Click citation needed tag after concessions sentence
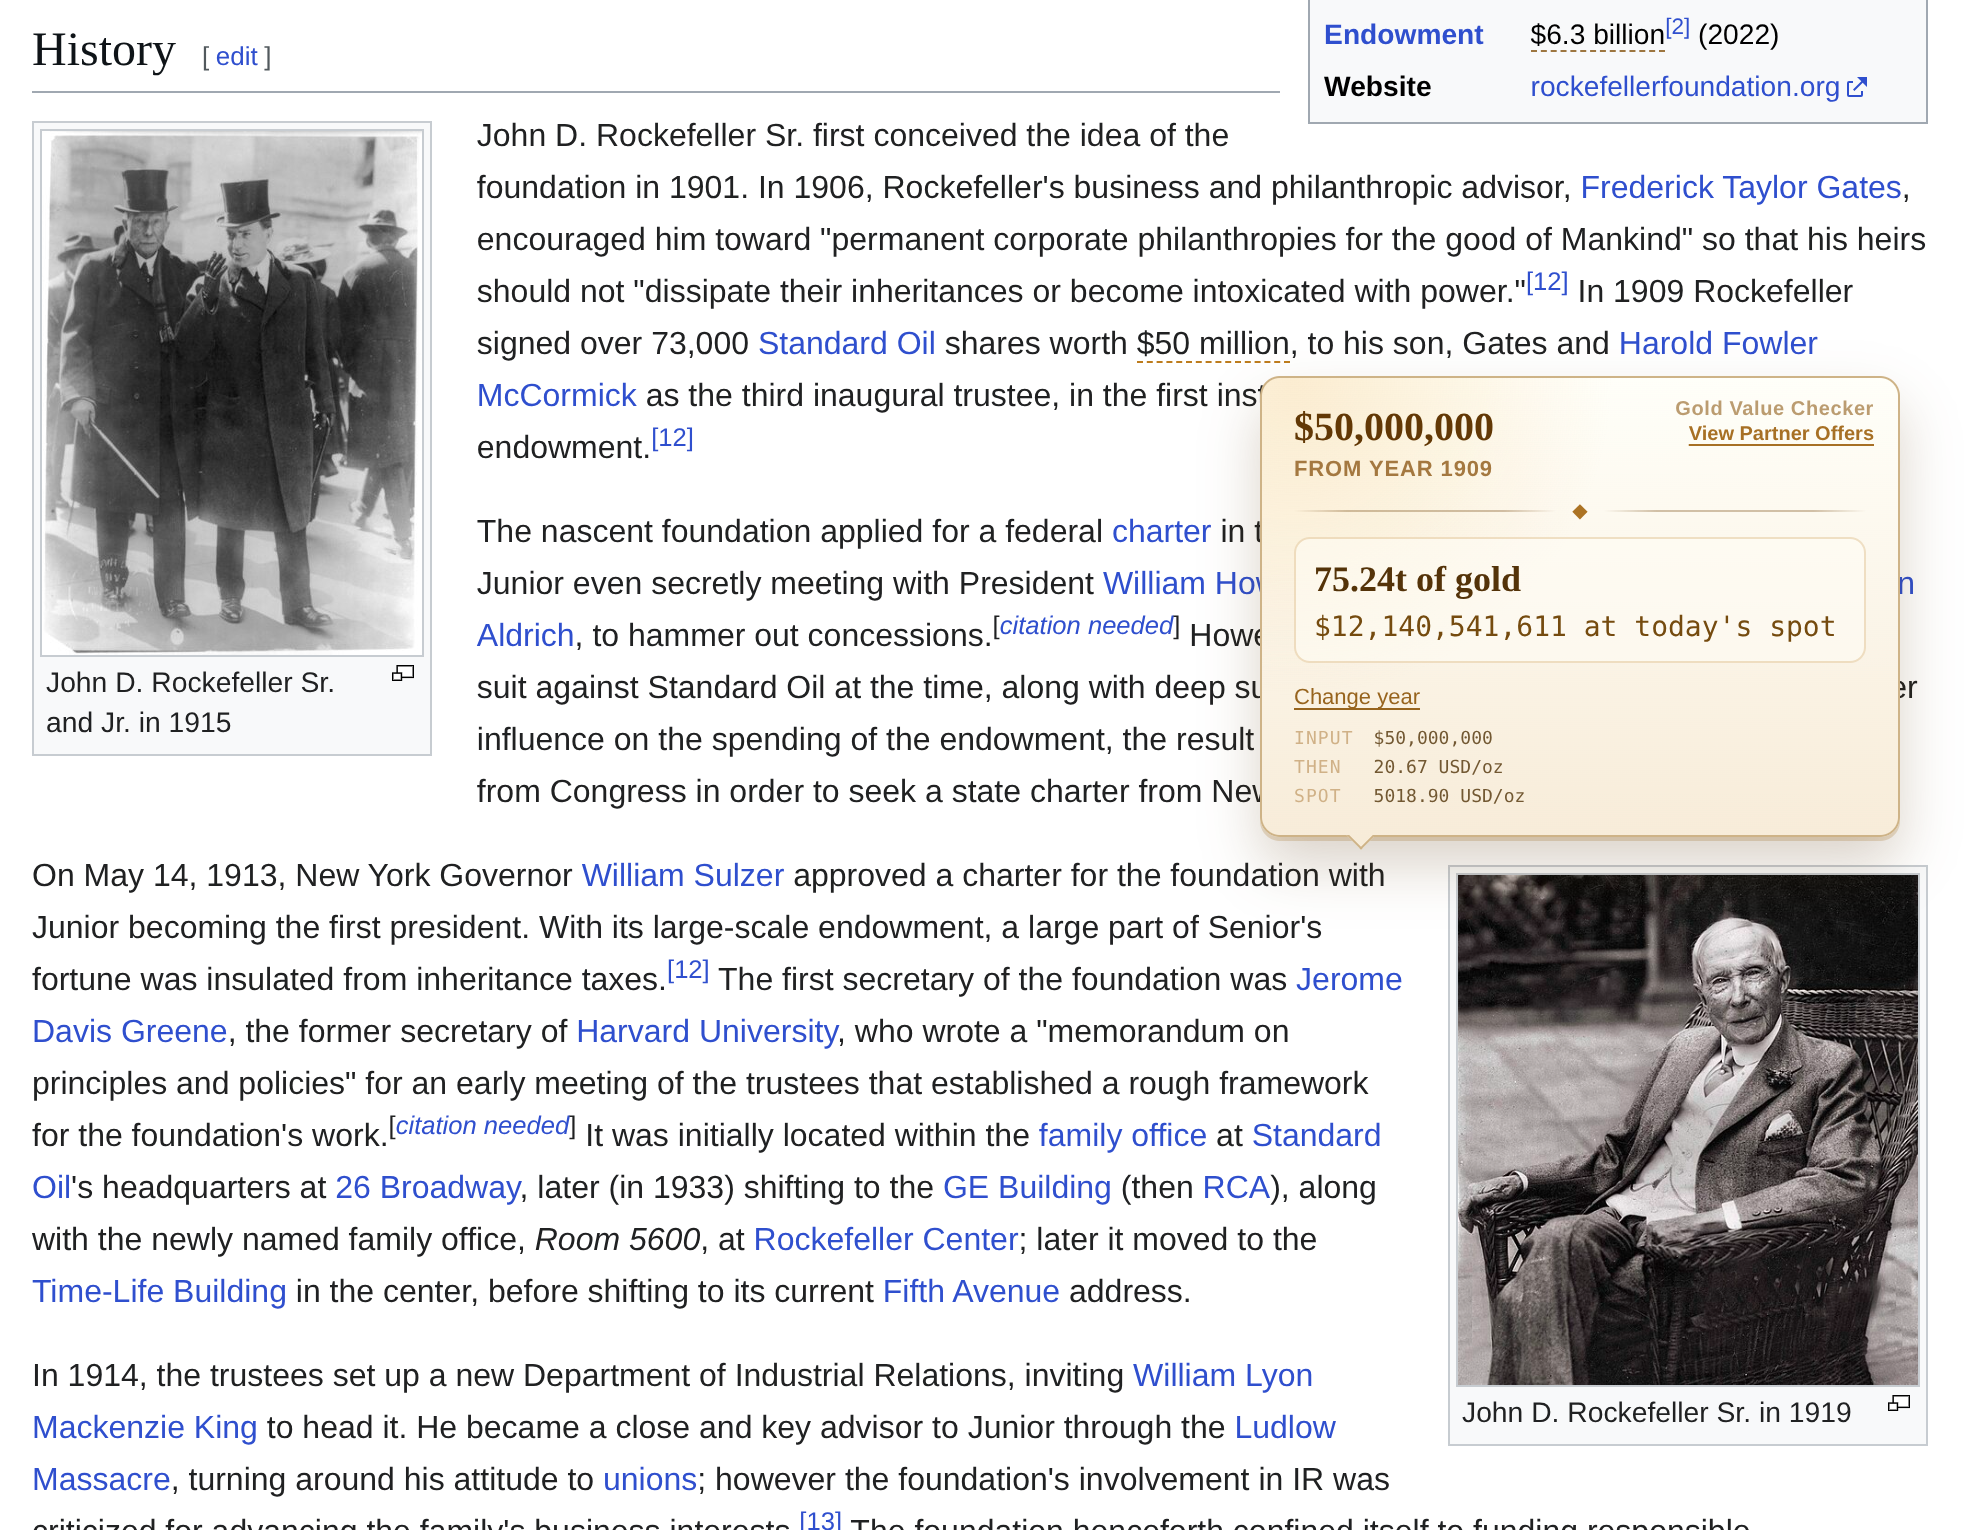This screenshot has height=1530, width=1965. pyautogui.click(x=1084, y=625)
